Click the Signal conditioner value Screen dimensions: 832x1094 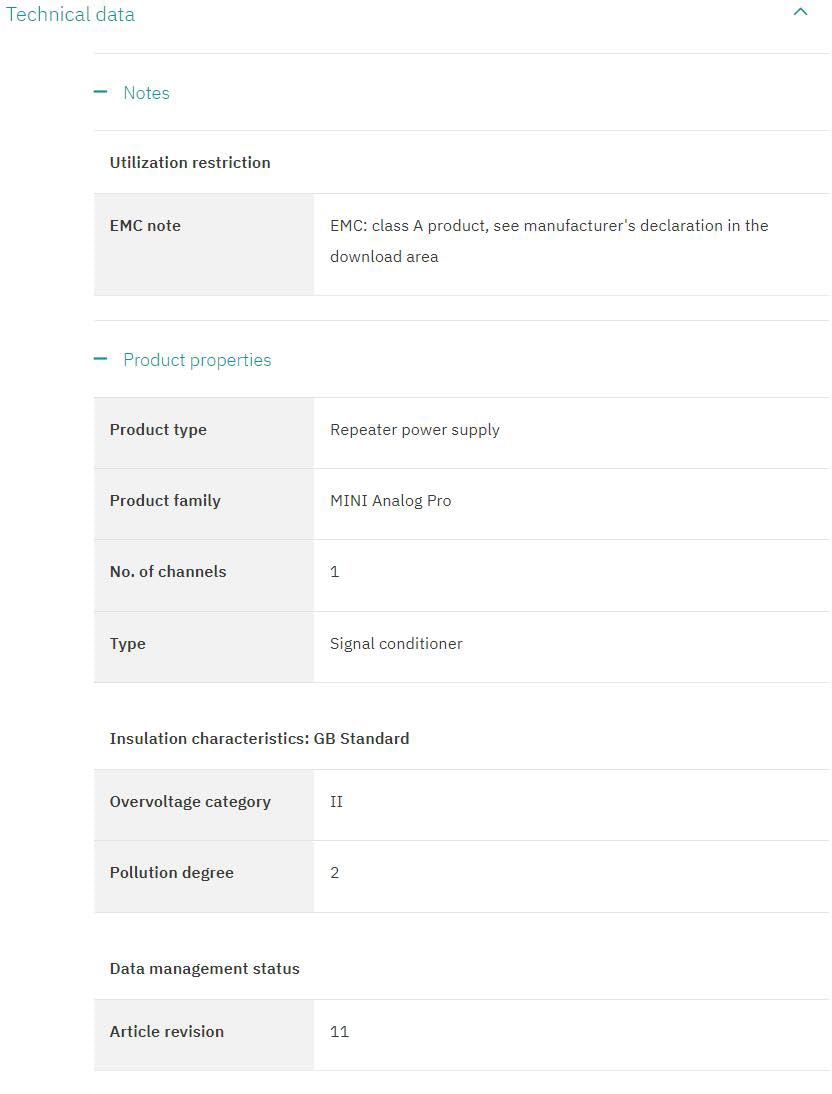coord(396,644)
